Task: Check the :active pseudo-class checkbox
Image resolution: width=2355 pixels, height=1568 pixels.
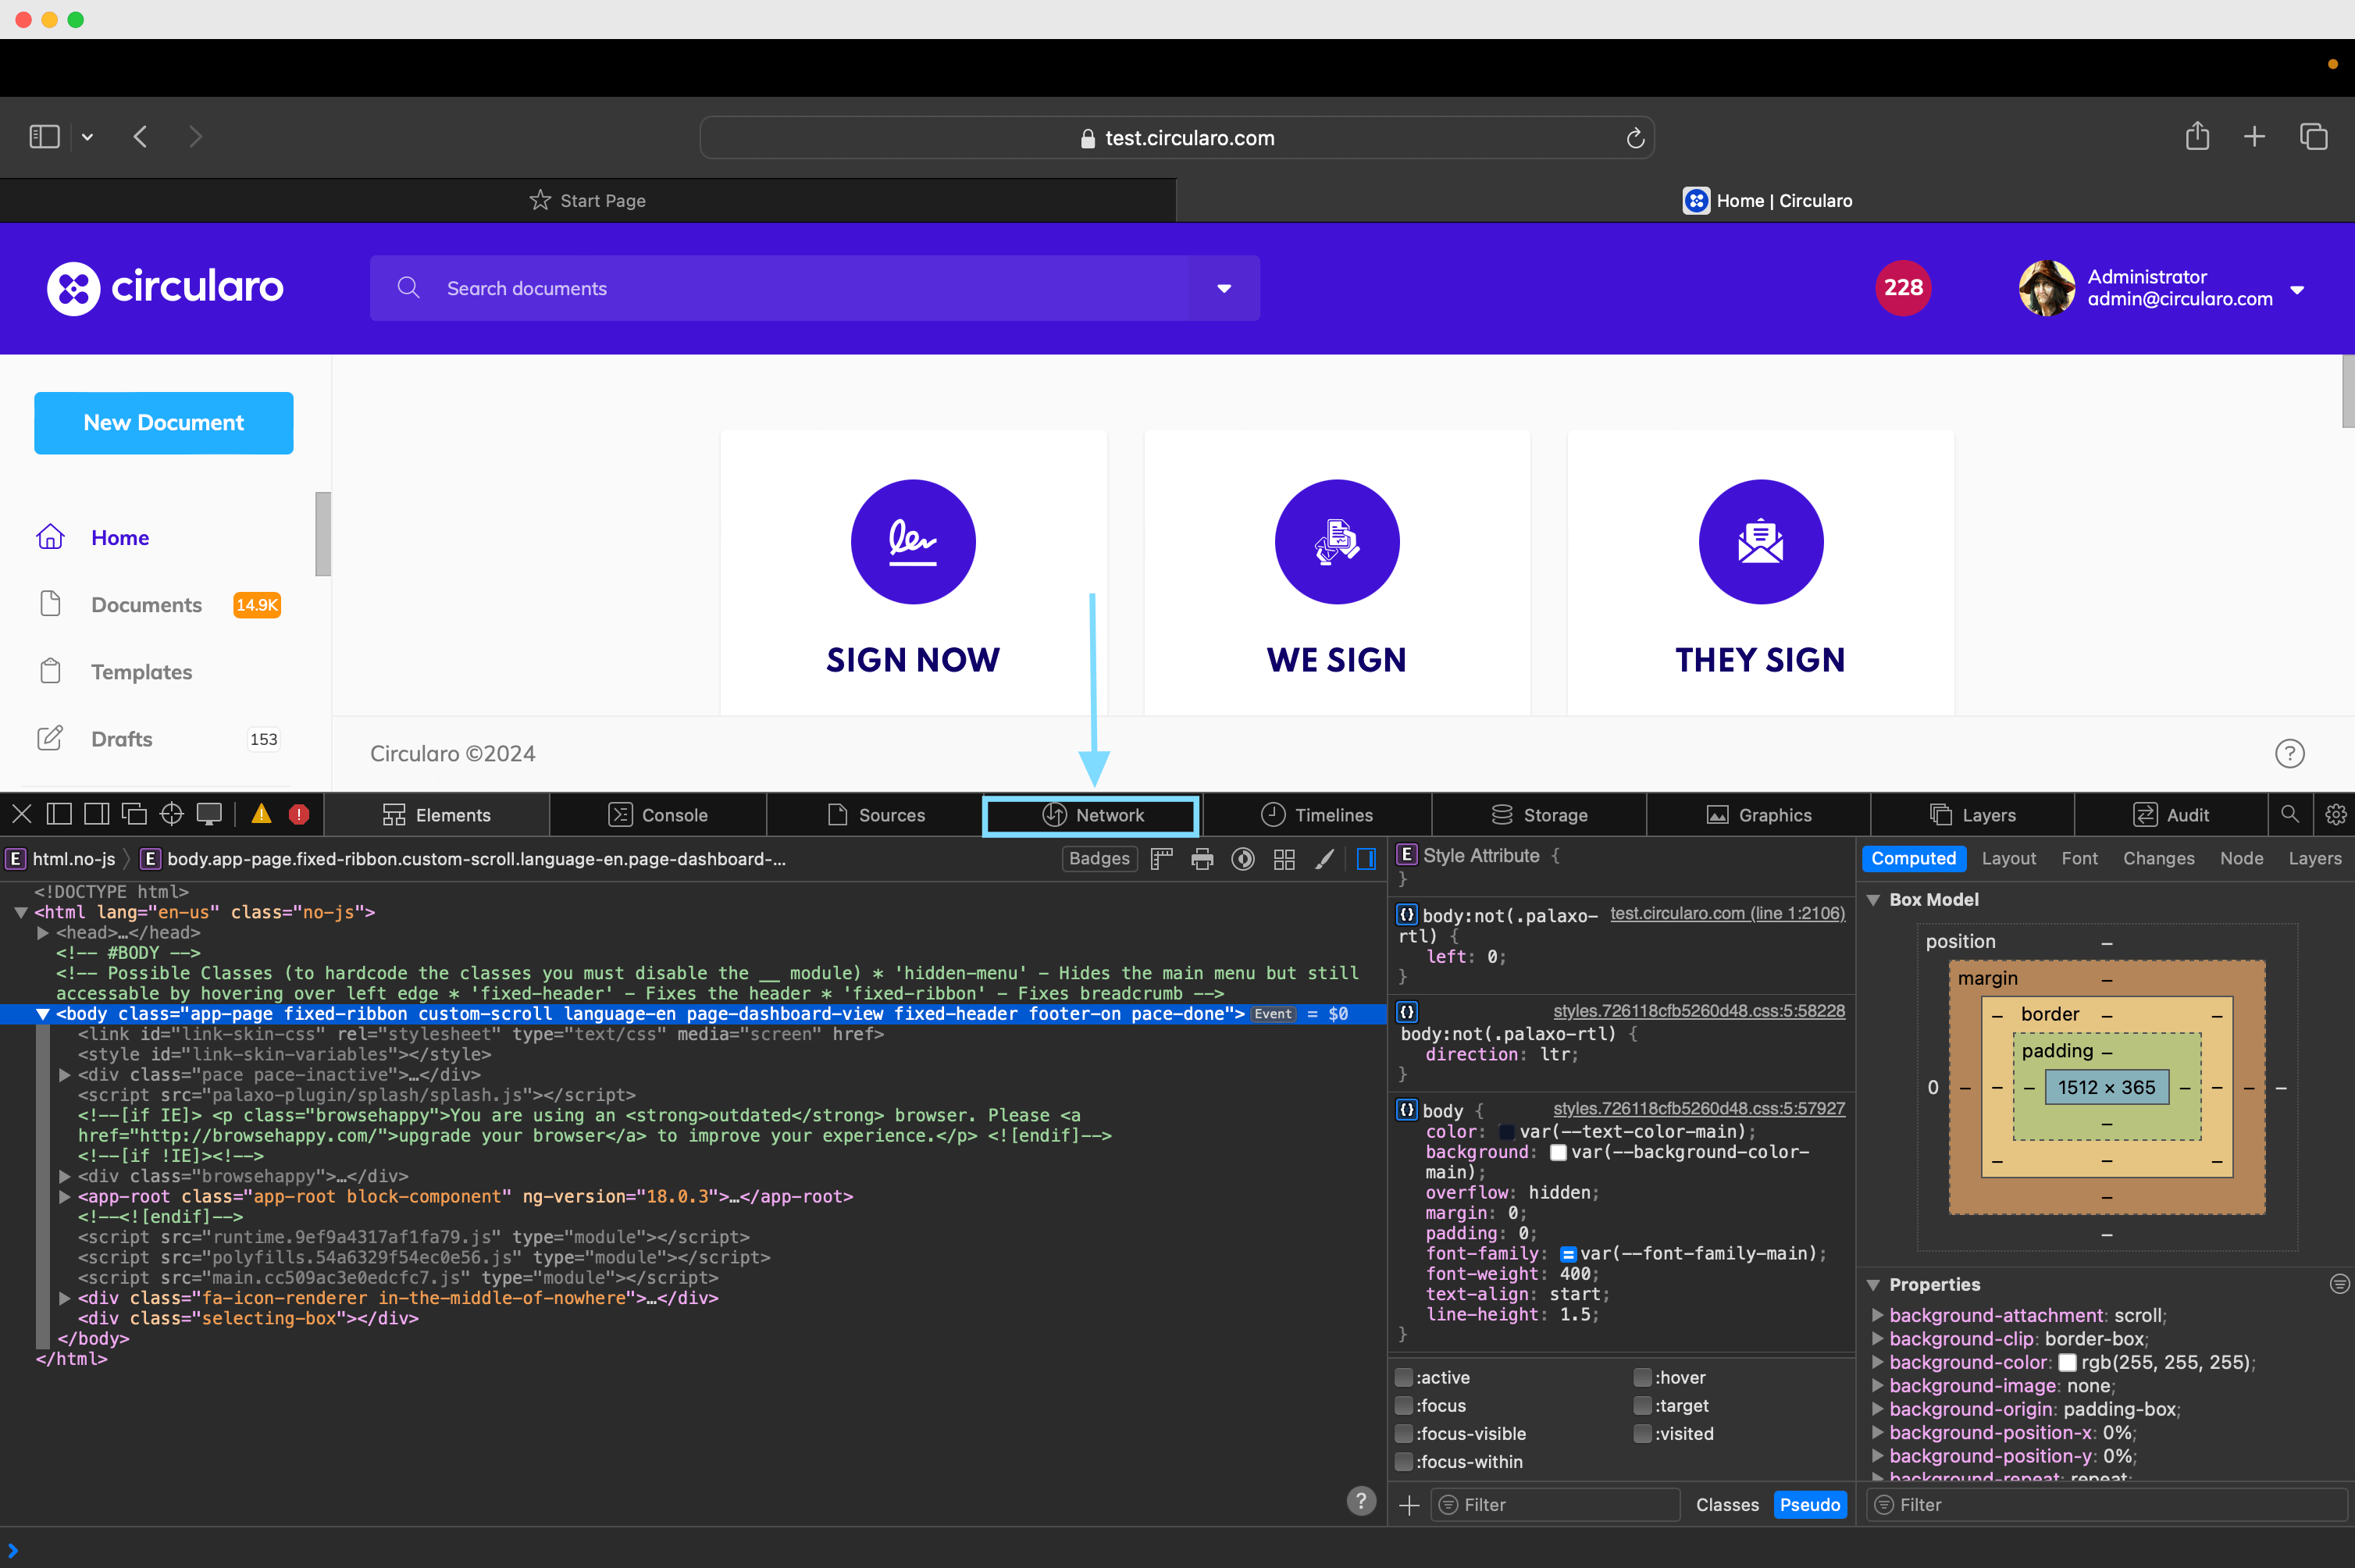Action: tap(1404, 1377)
